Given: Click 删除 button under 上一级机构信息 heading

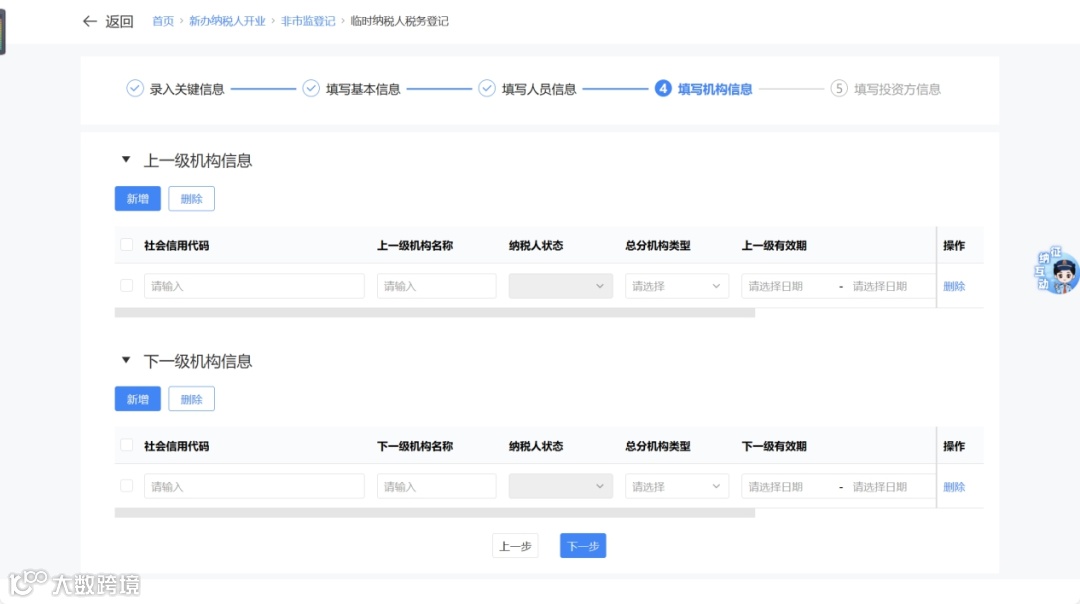Looking at the screenshot, I should click(x=191, y=198).
